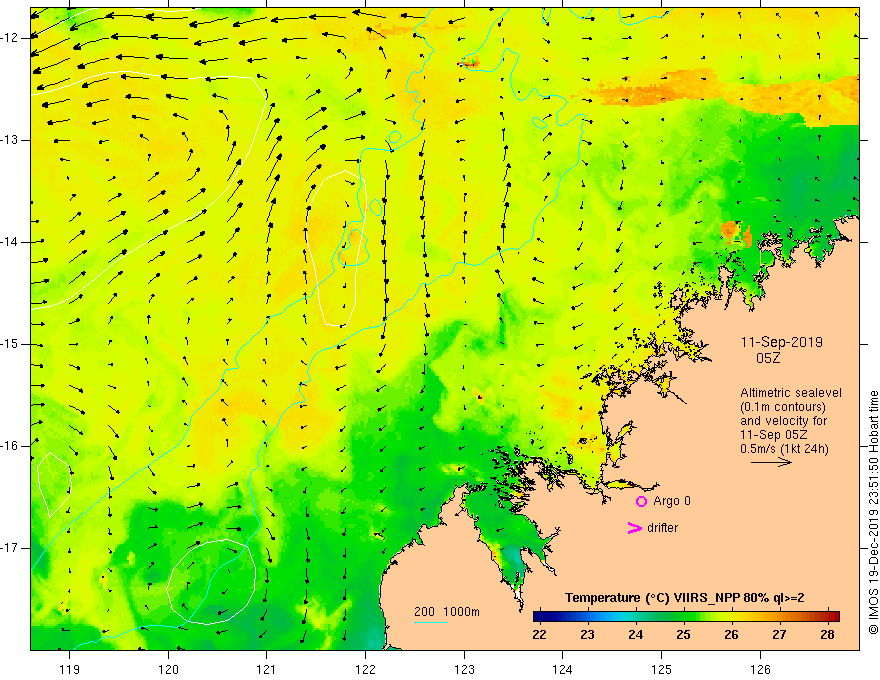
Task: Click the latitude -17 axis label
Action: pyautogui.click(x=11, y=548)
